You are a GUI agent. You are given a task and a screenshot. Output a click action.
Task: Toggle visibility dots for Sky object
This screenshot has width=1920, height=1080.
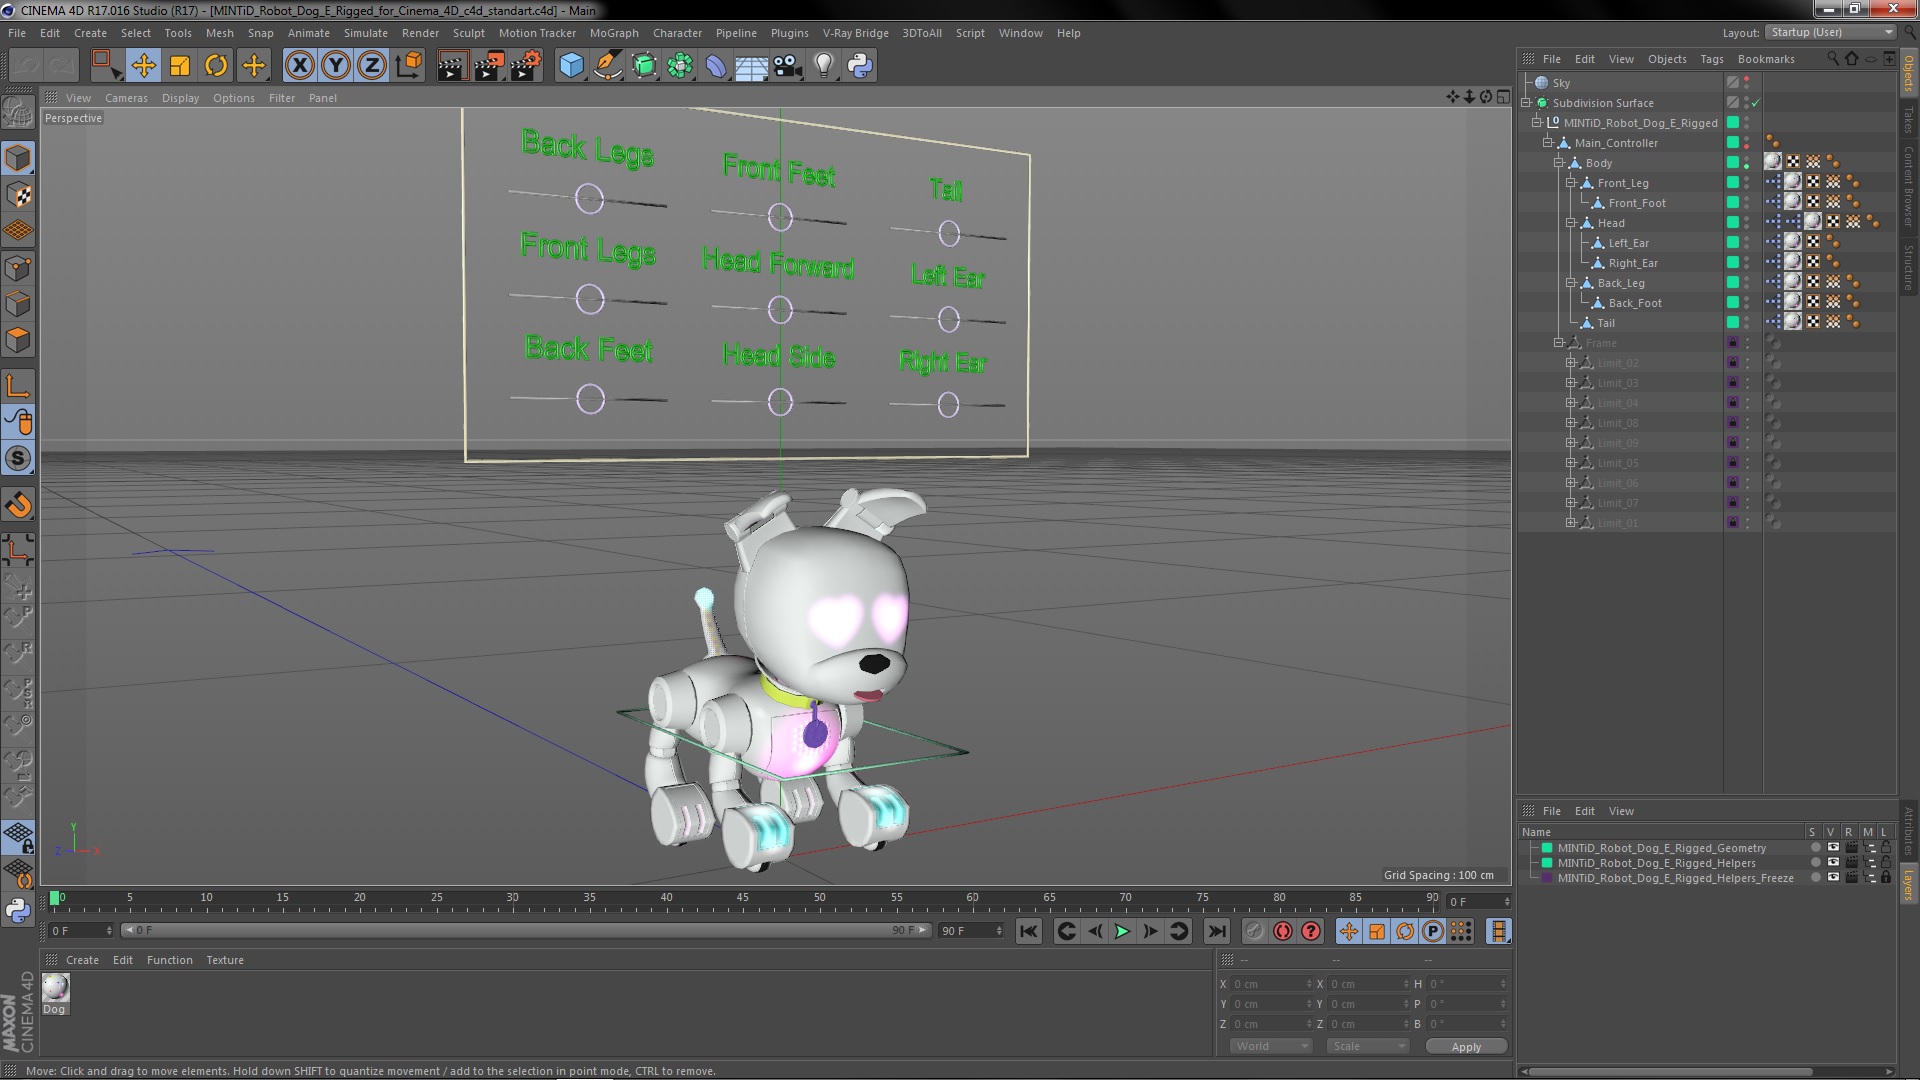pos(1747,83)
